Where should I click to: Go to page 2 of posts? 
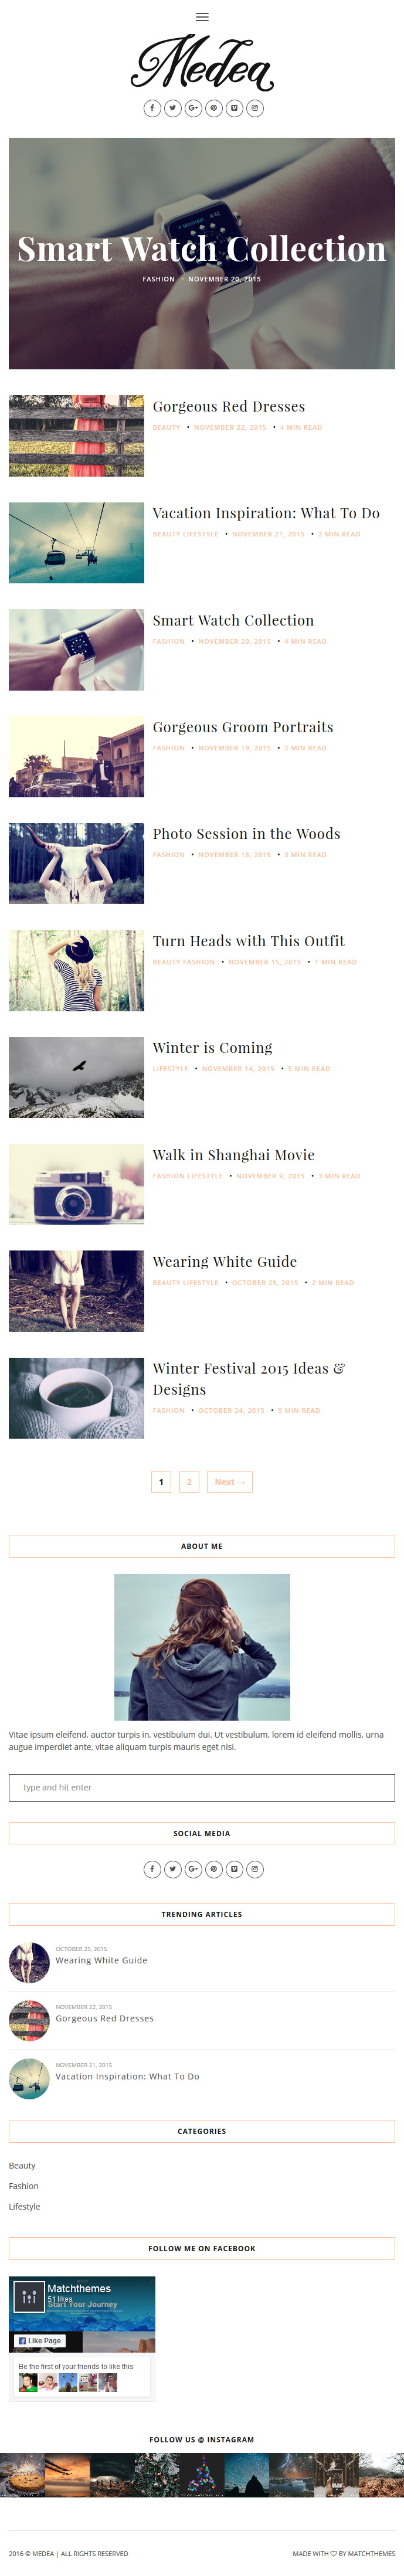(189, 1482)
